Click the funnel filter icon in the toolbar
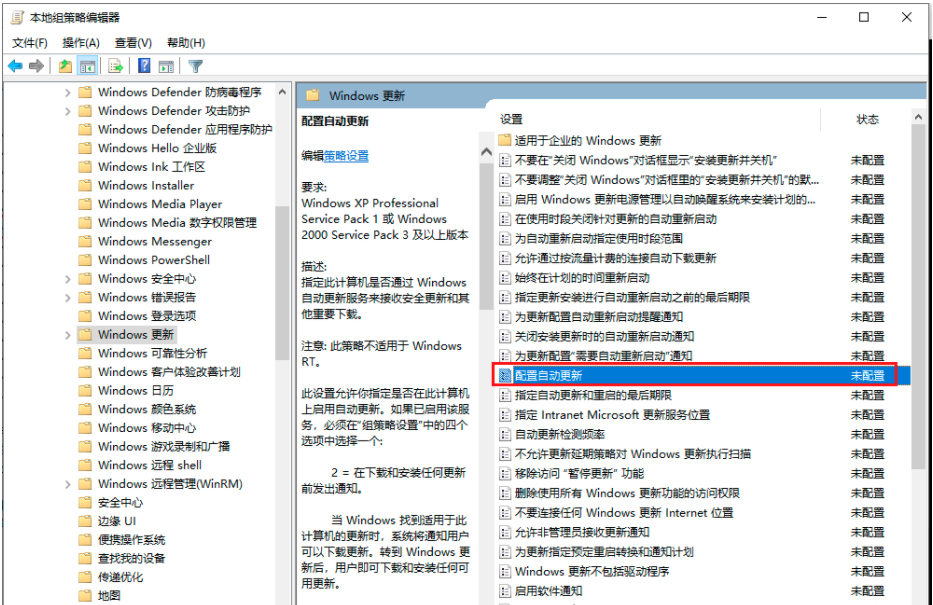The height and width of the screenshot is (605, 933). click(x=196, y=66)
